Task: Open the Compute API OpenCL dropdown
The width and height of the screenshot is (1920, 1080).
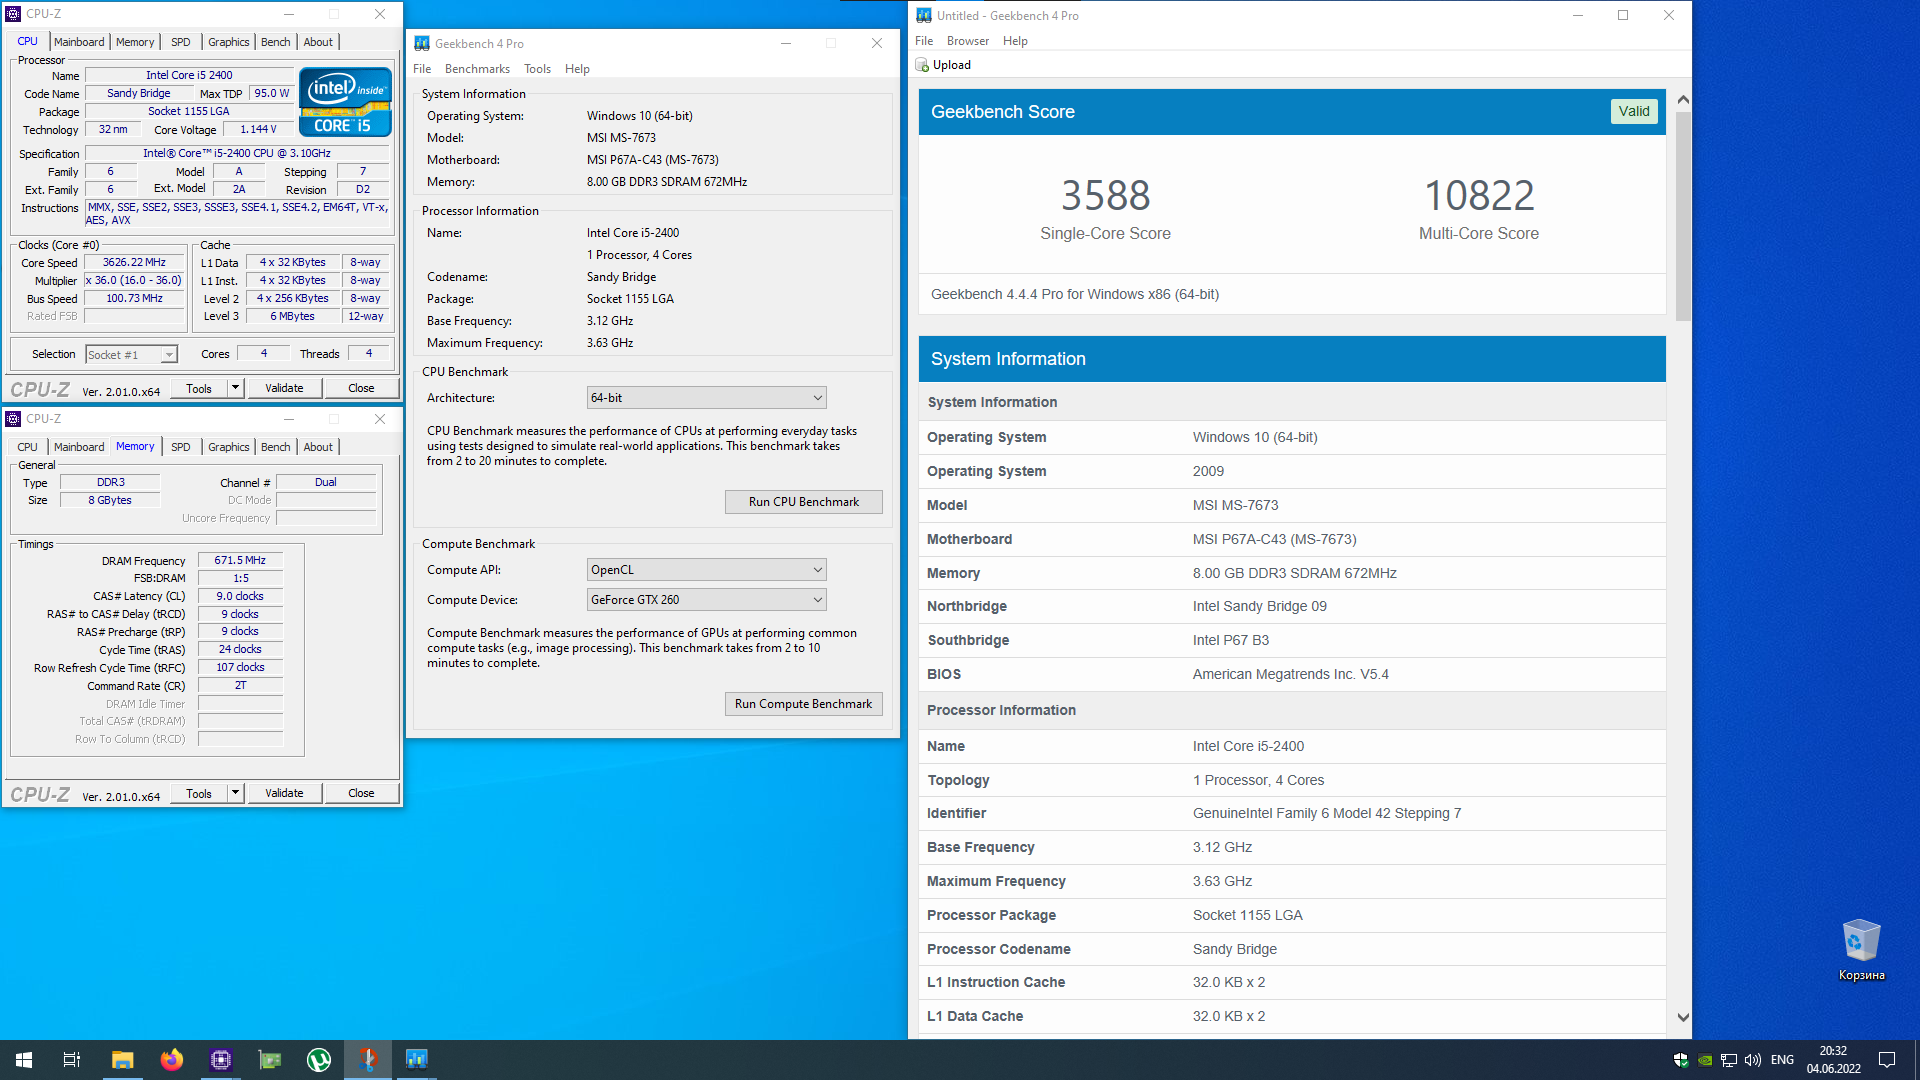Action: click(706, 570)
